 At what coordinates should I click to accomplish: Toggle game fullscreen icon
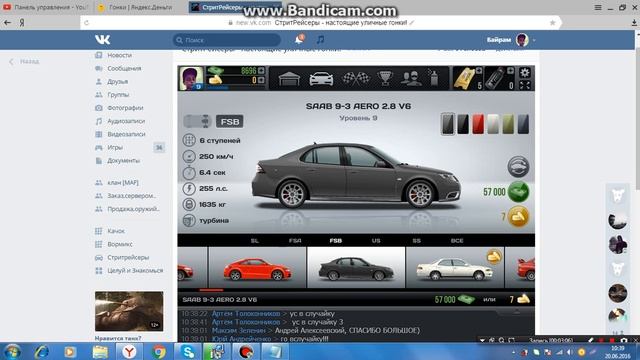(525, 85)
